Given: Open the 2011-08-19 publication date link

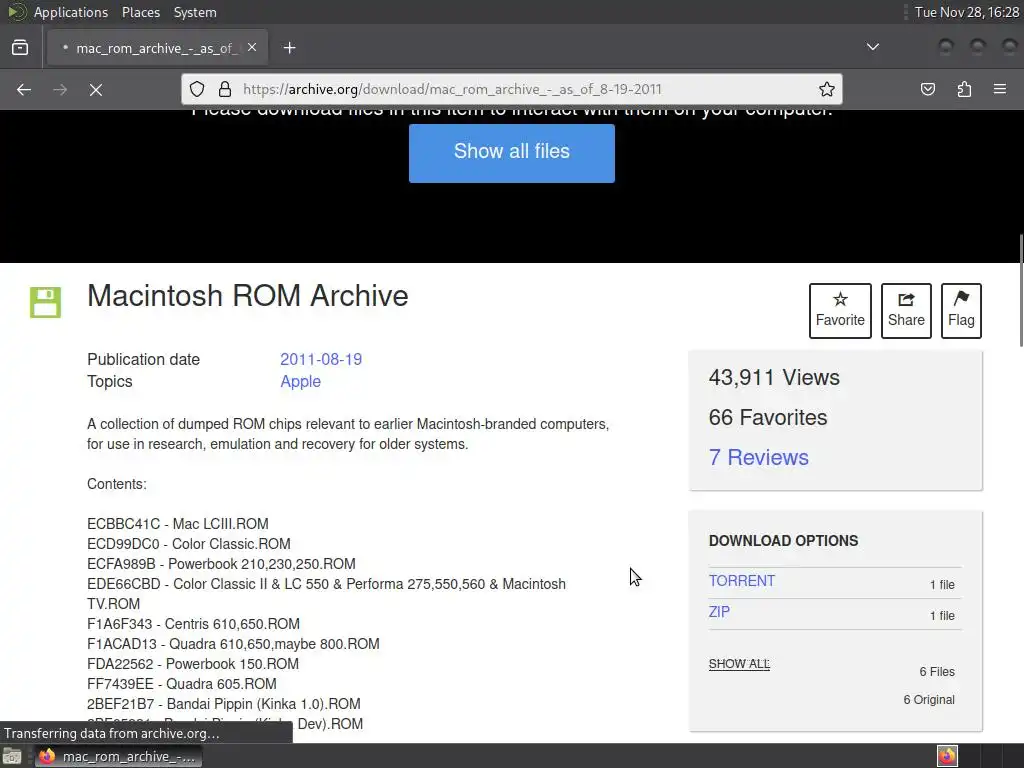Looking at the screenshot, I should tap(321, 359).
